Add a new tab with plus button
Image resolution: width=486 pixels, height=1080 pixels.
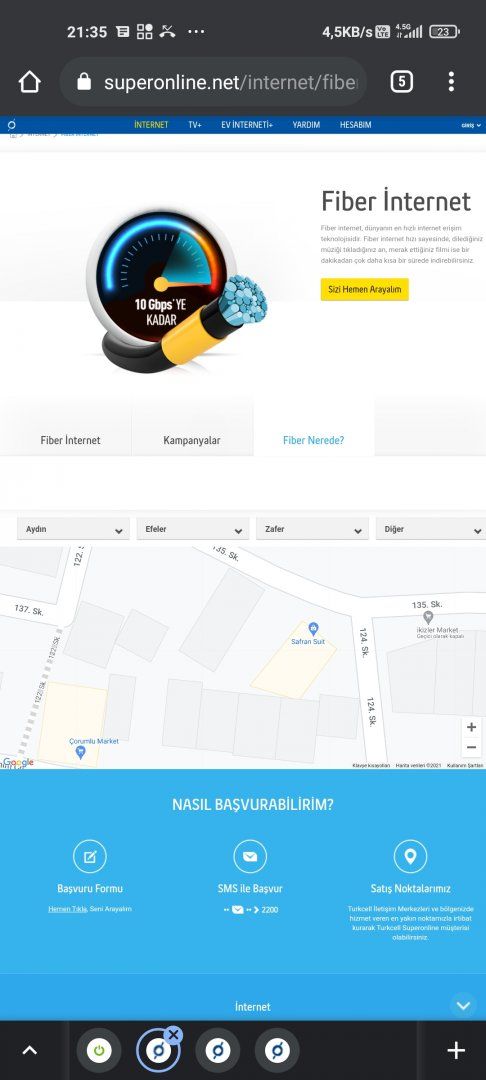(456, 1050)
